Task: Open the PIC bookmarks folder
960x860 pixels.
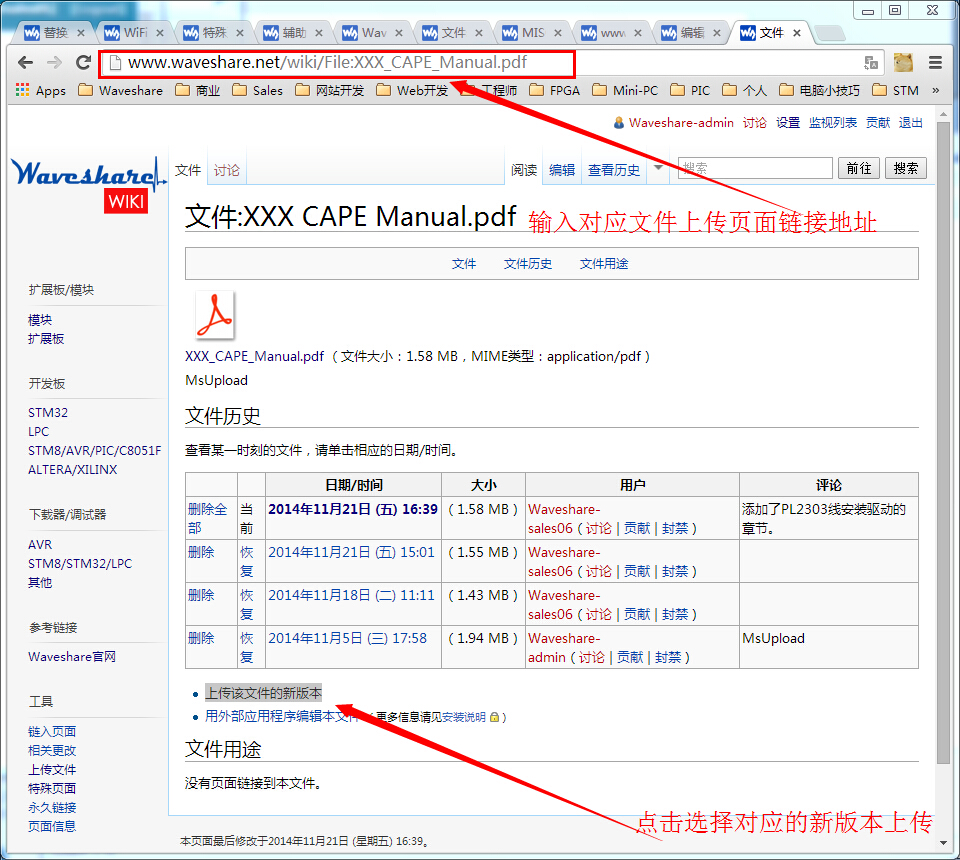Action: click(690, 91)
